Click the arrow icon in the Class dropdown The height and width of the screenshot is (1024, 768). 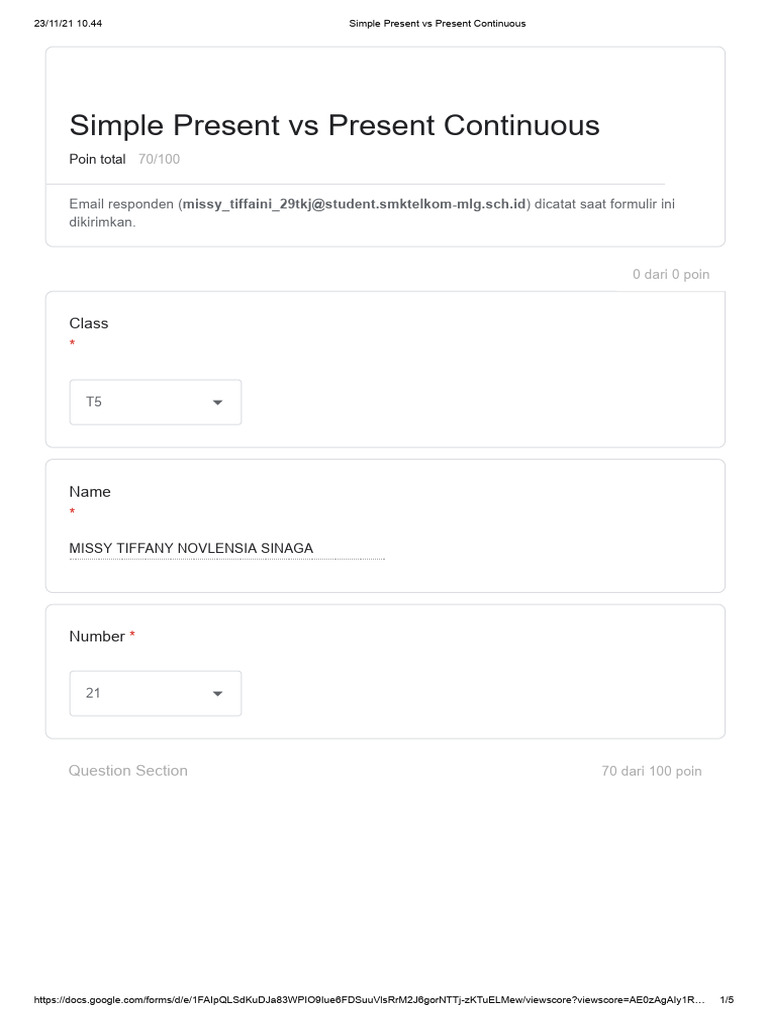click(217, 402)
